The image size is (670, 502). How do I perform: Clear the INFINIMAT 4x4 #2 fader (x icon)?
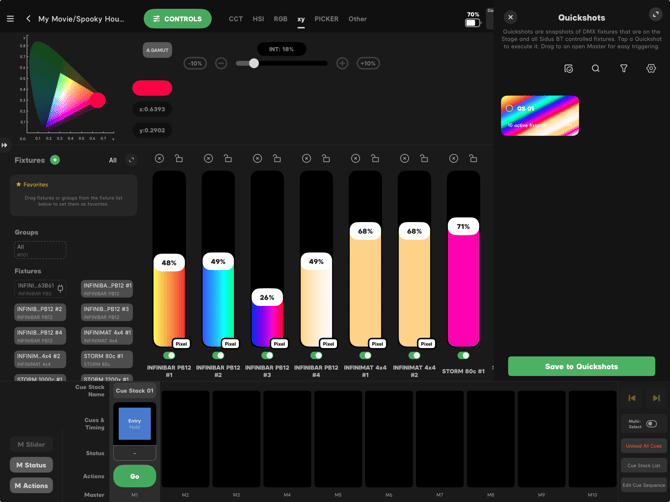point(405,159)
